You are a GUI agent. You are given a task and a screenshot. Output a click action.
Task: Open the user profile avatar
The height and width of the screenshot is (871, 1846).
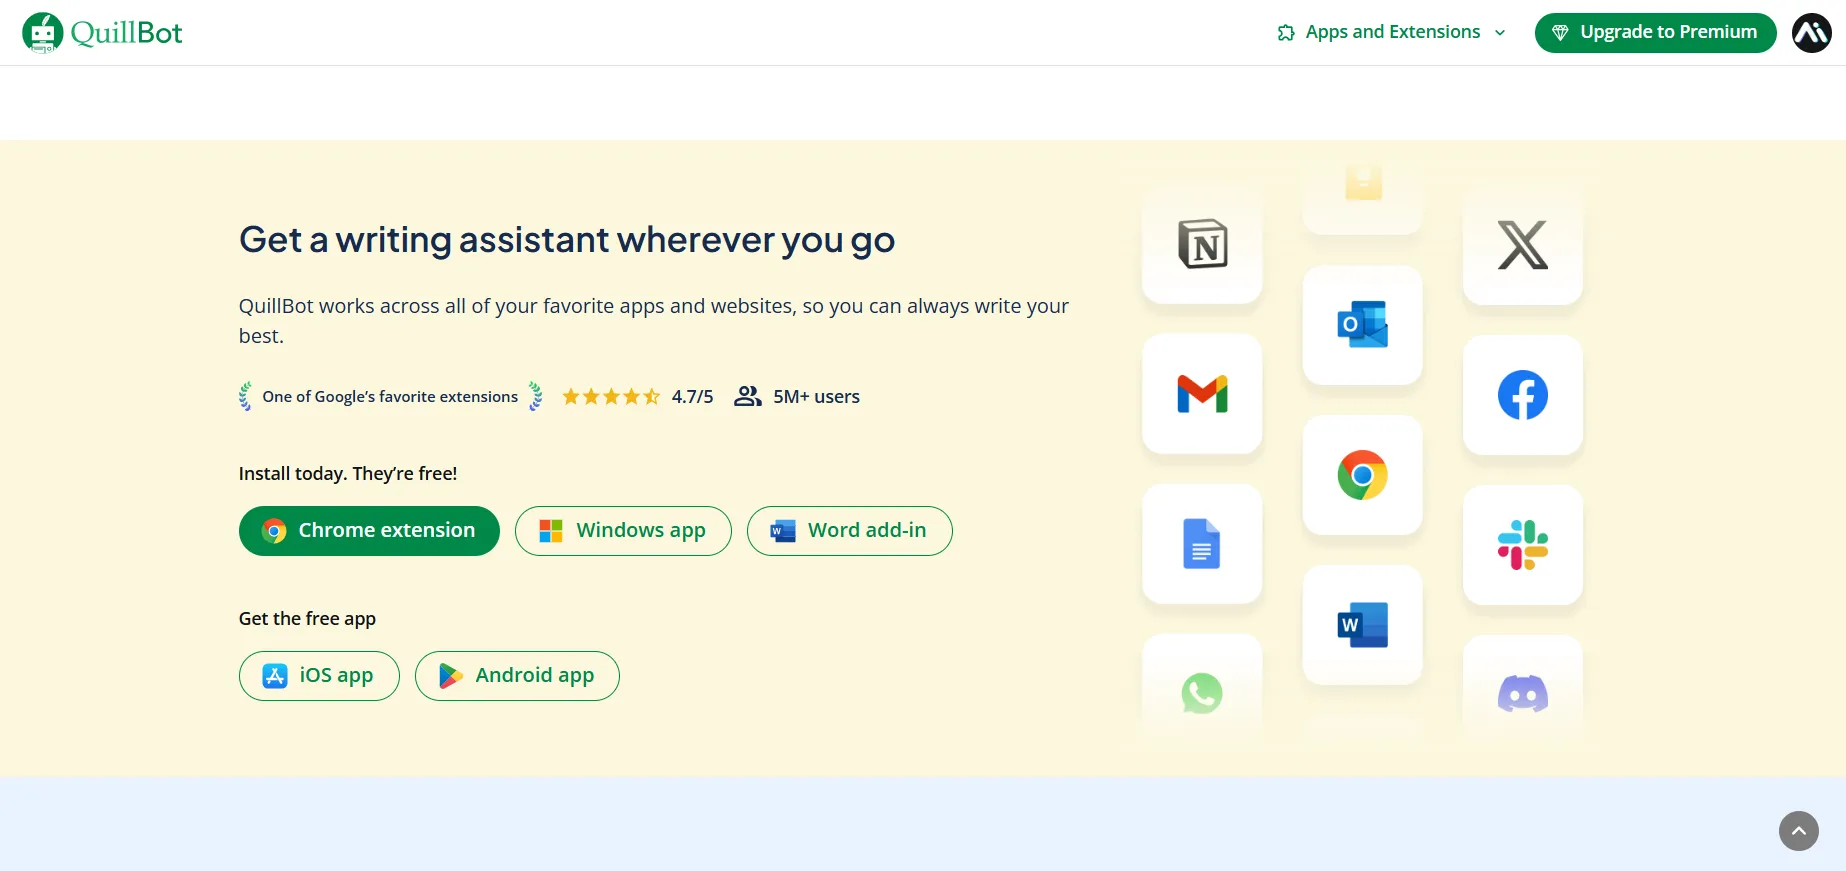click(1811, 33)
